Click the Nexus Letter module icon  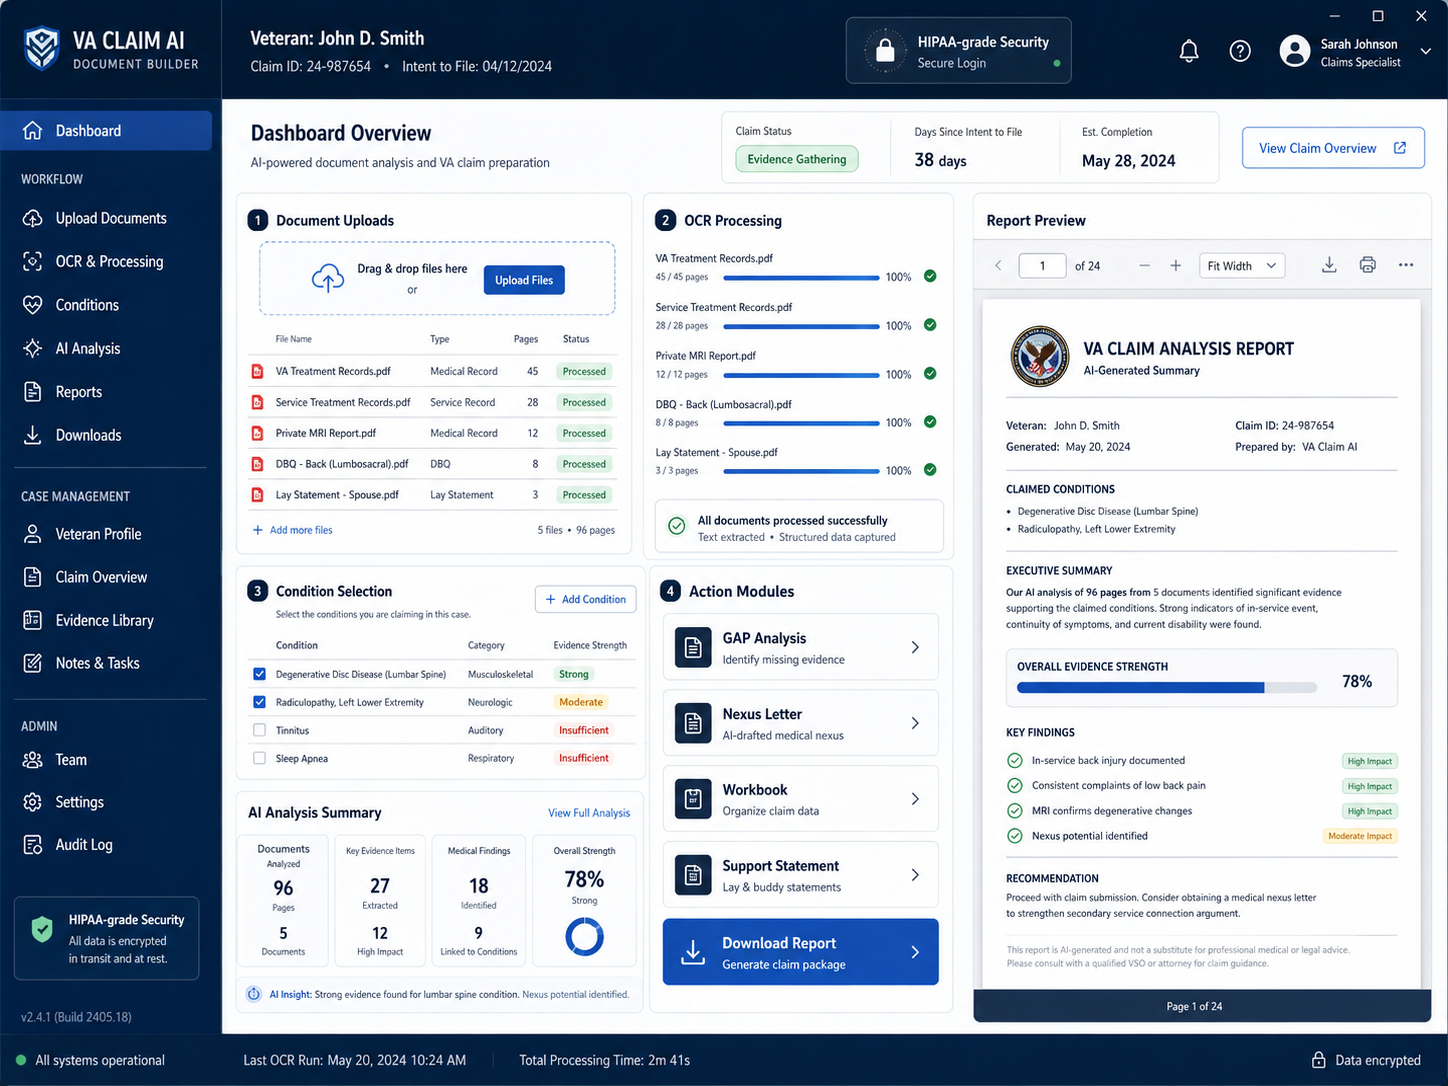coord(693,723)
